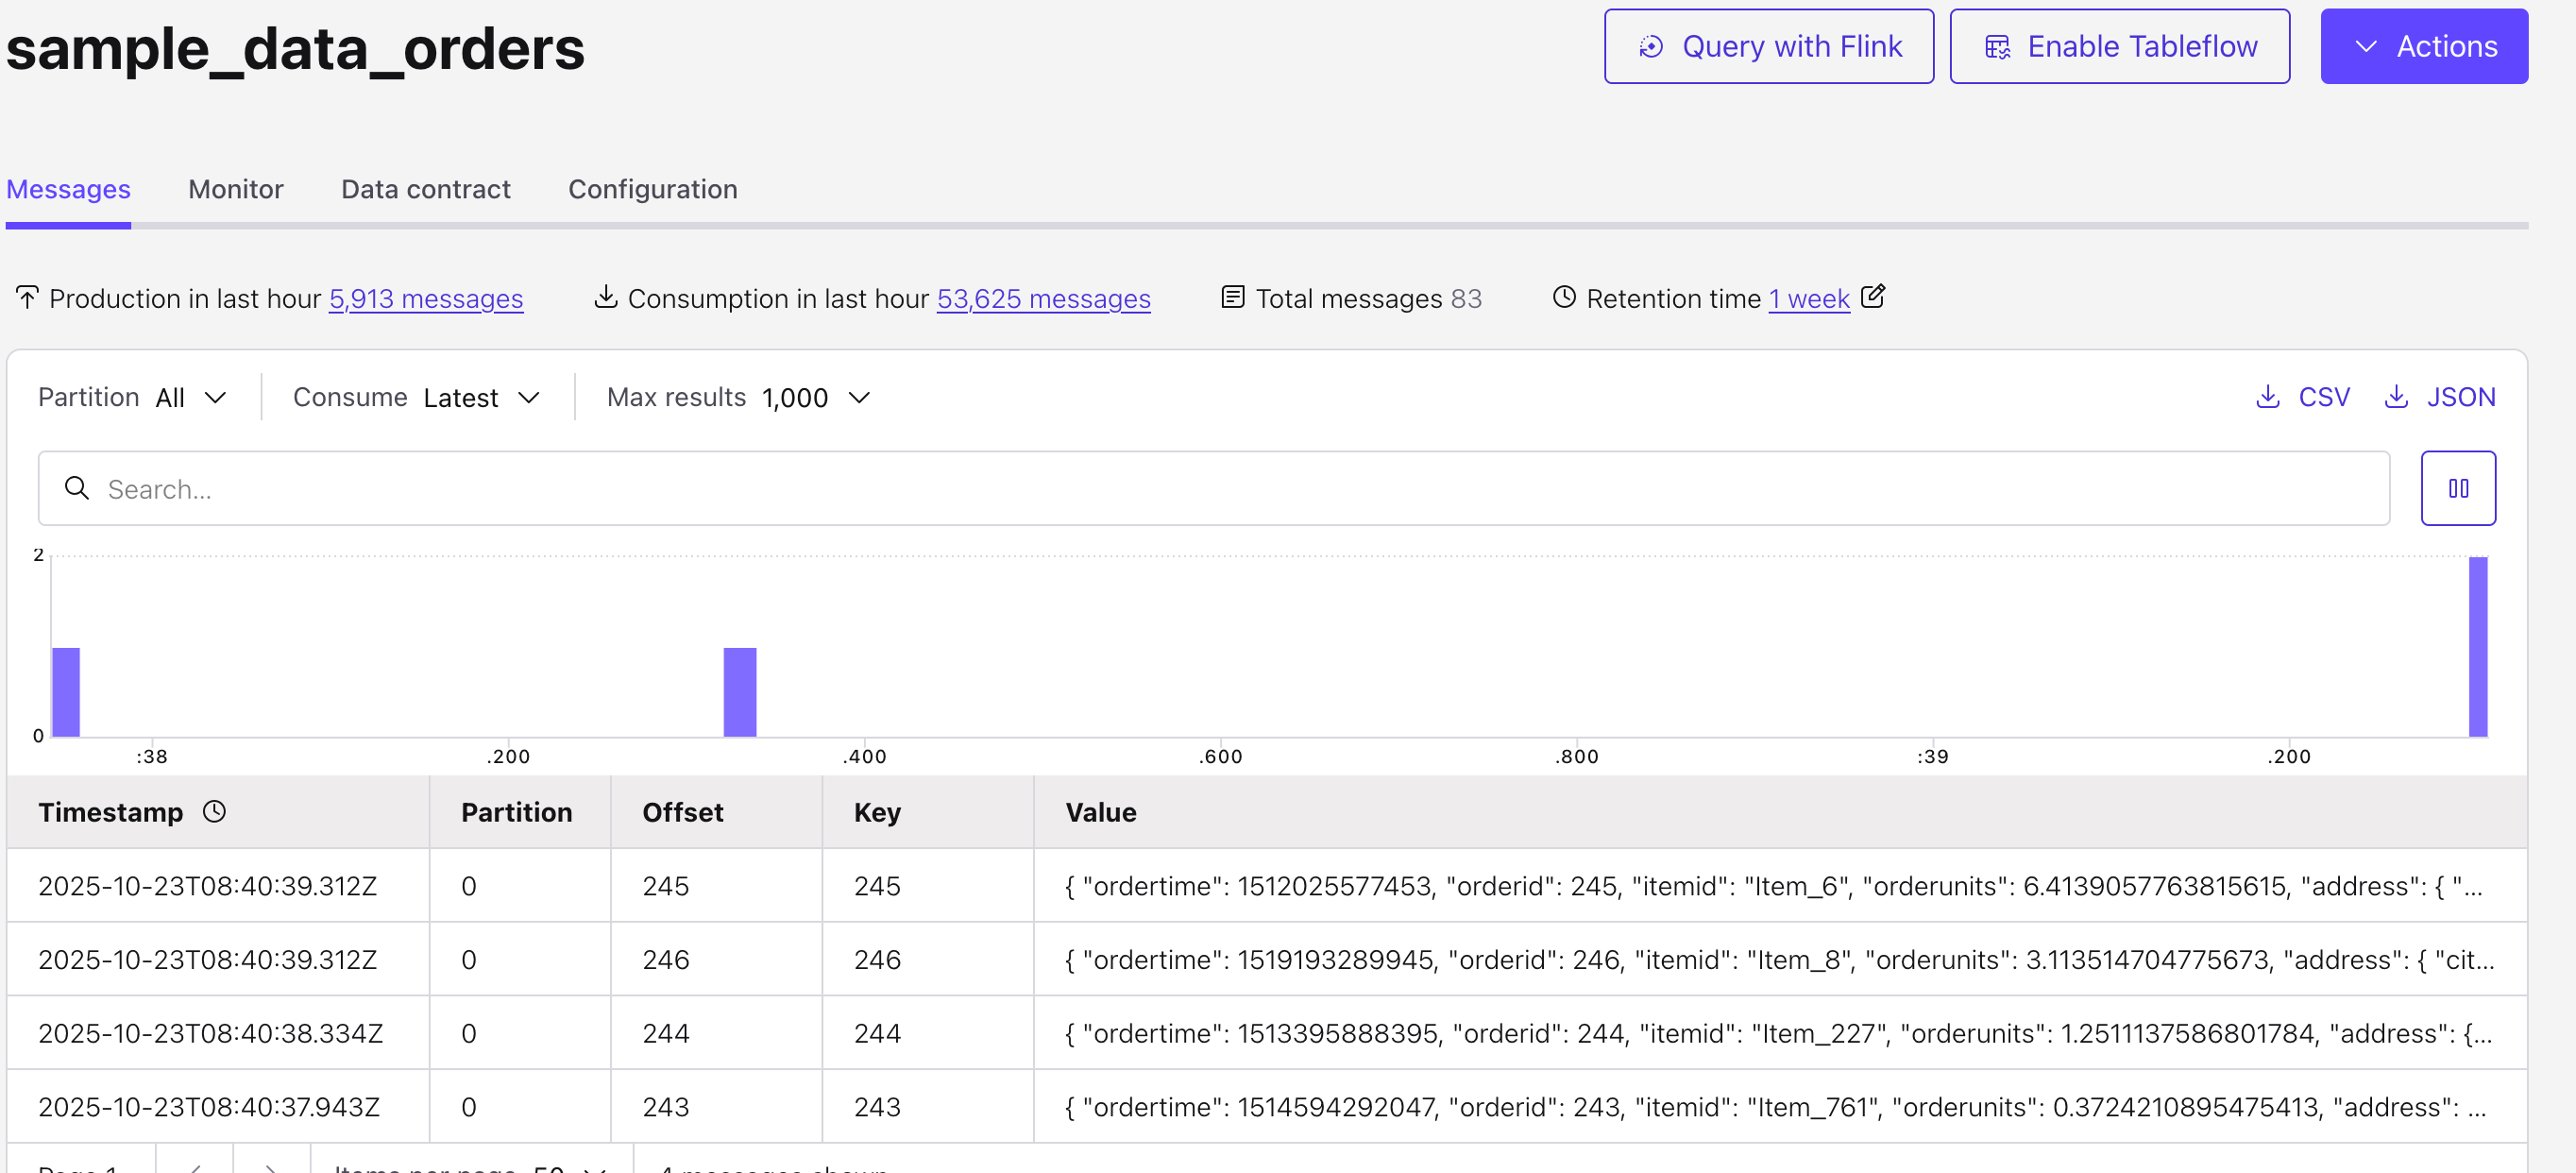Click the edit retention time pencil icon
Screen dimensions: 2576x1173
click(1872, 296)
